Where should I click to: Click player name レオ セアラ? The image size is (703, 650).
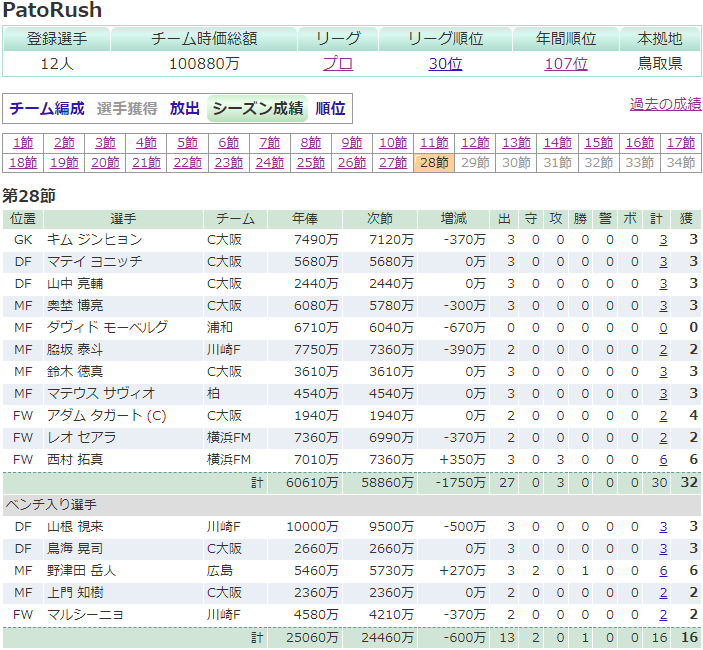82,438
